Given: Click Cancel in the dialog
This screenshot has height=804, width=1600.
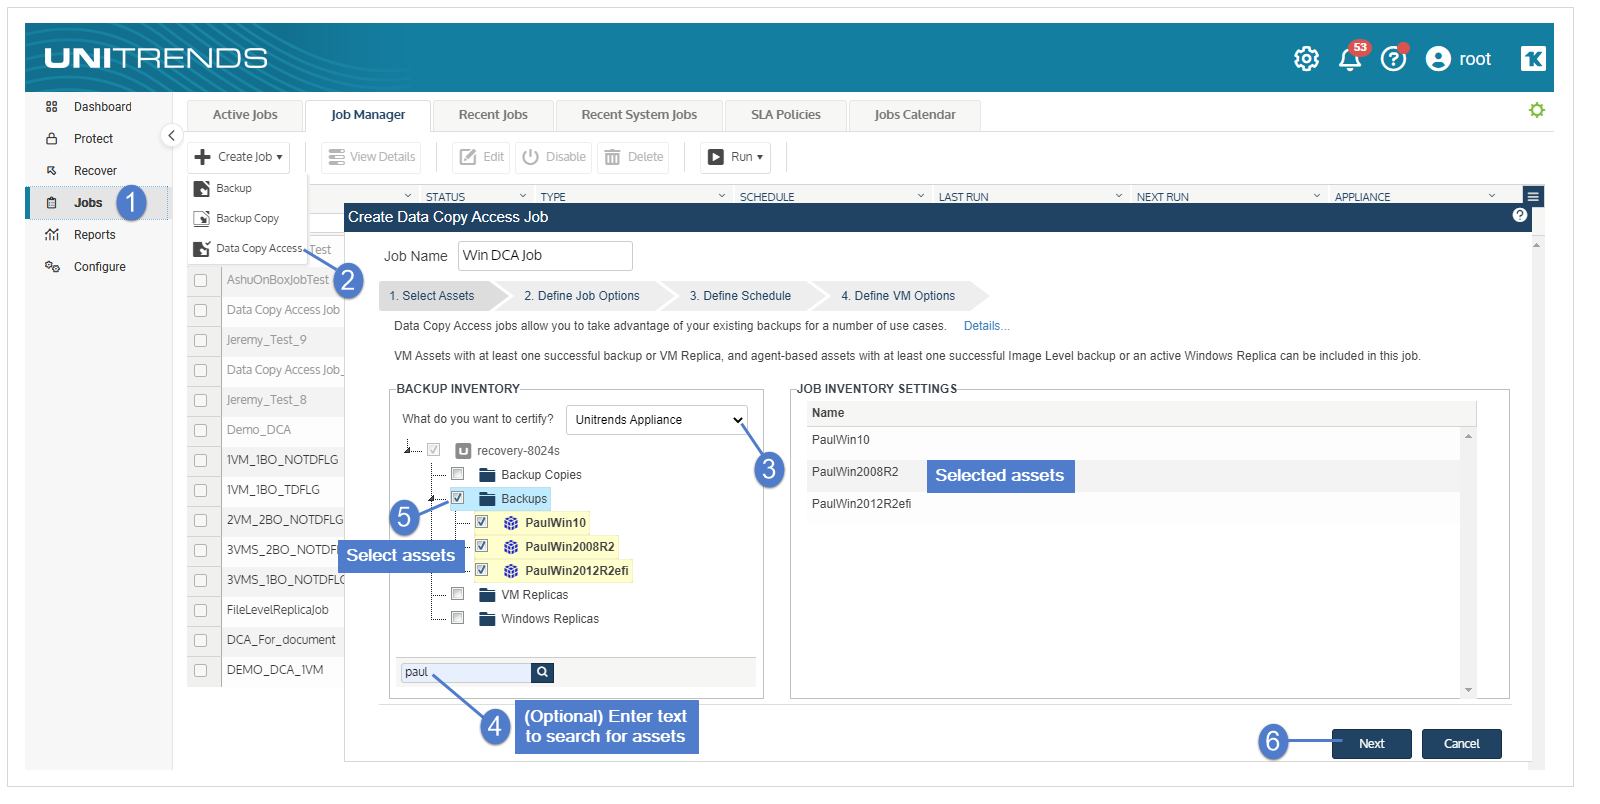Looking at the screenshot, I should tap(1461, 744).
